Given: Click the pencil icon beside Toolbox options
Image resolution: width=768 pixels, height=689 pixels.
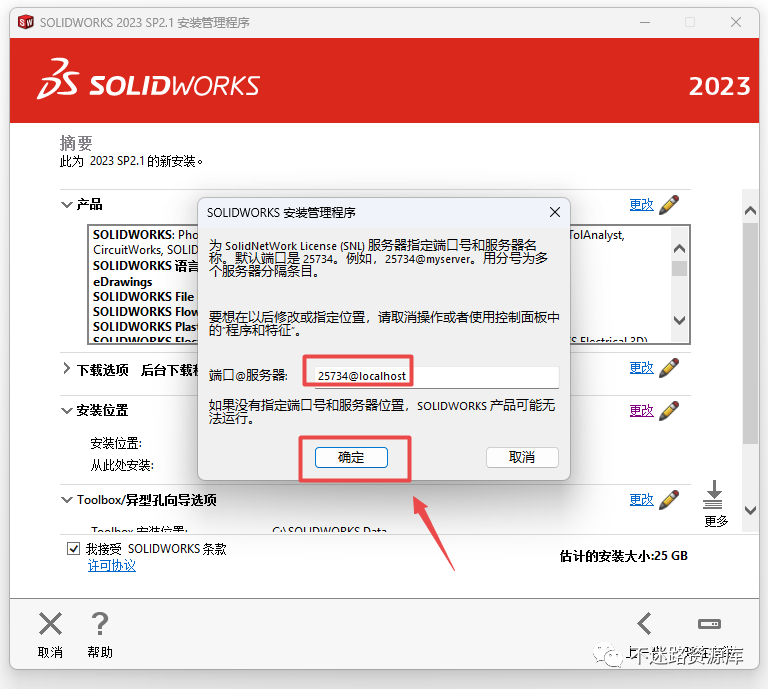Looking at the screenshot, I should 669,499.
